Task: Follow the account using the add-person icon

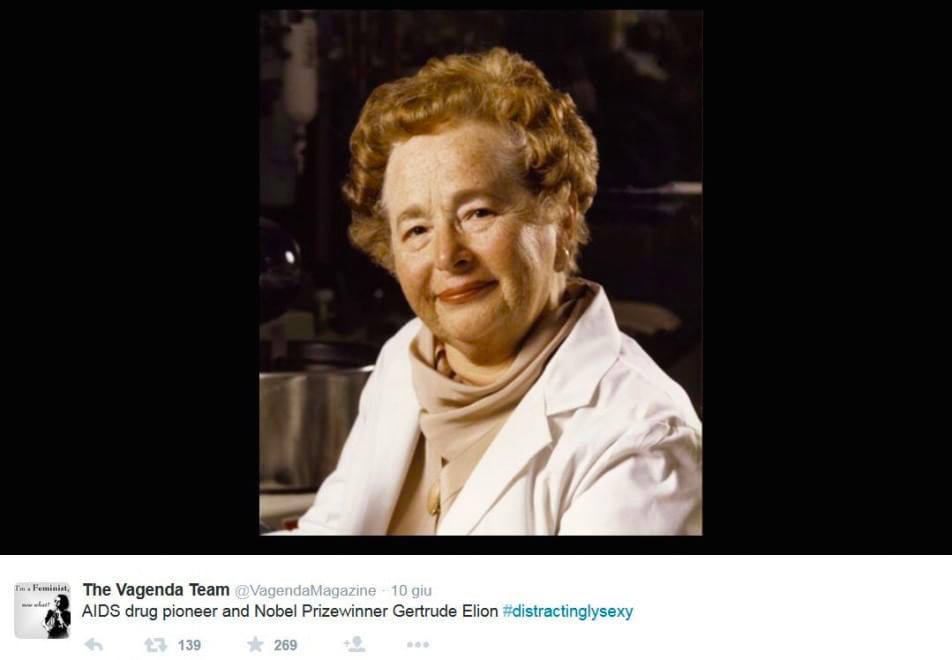Action: [x=355, y=644]
